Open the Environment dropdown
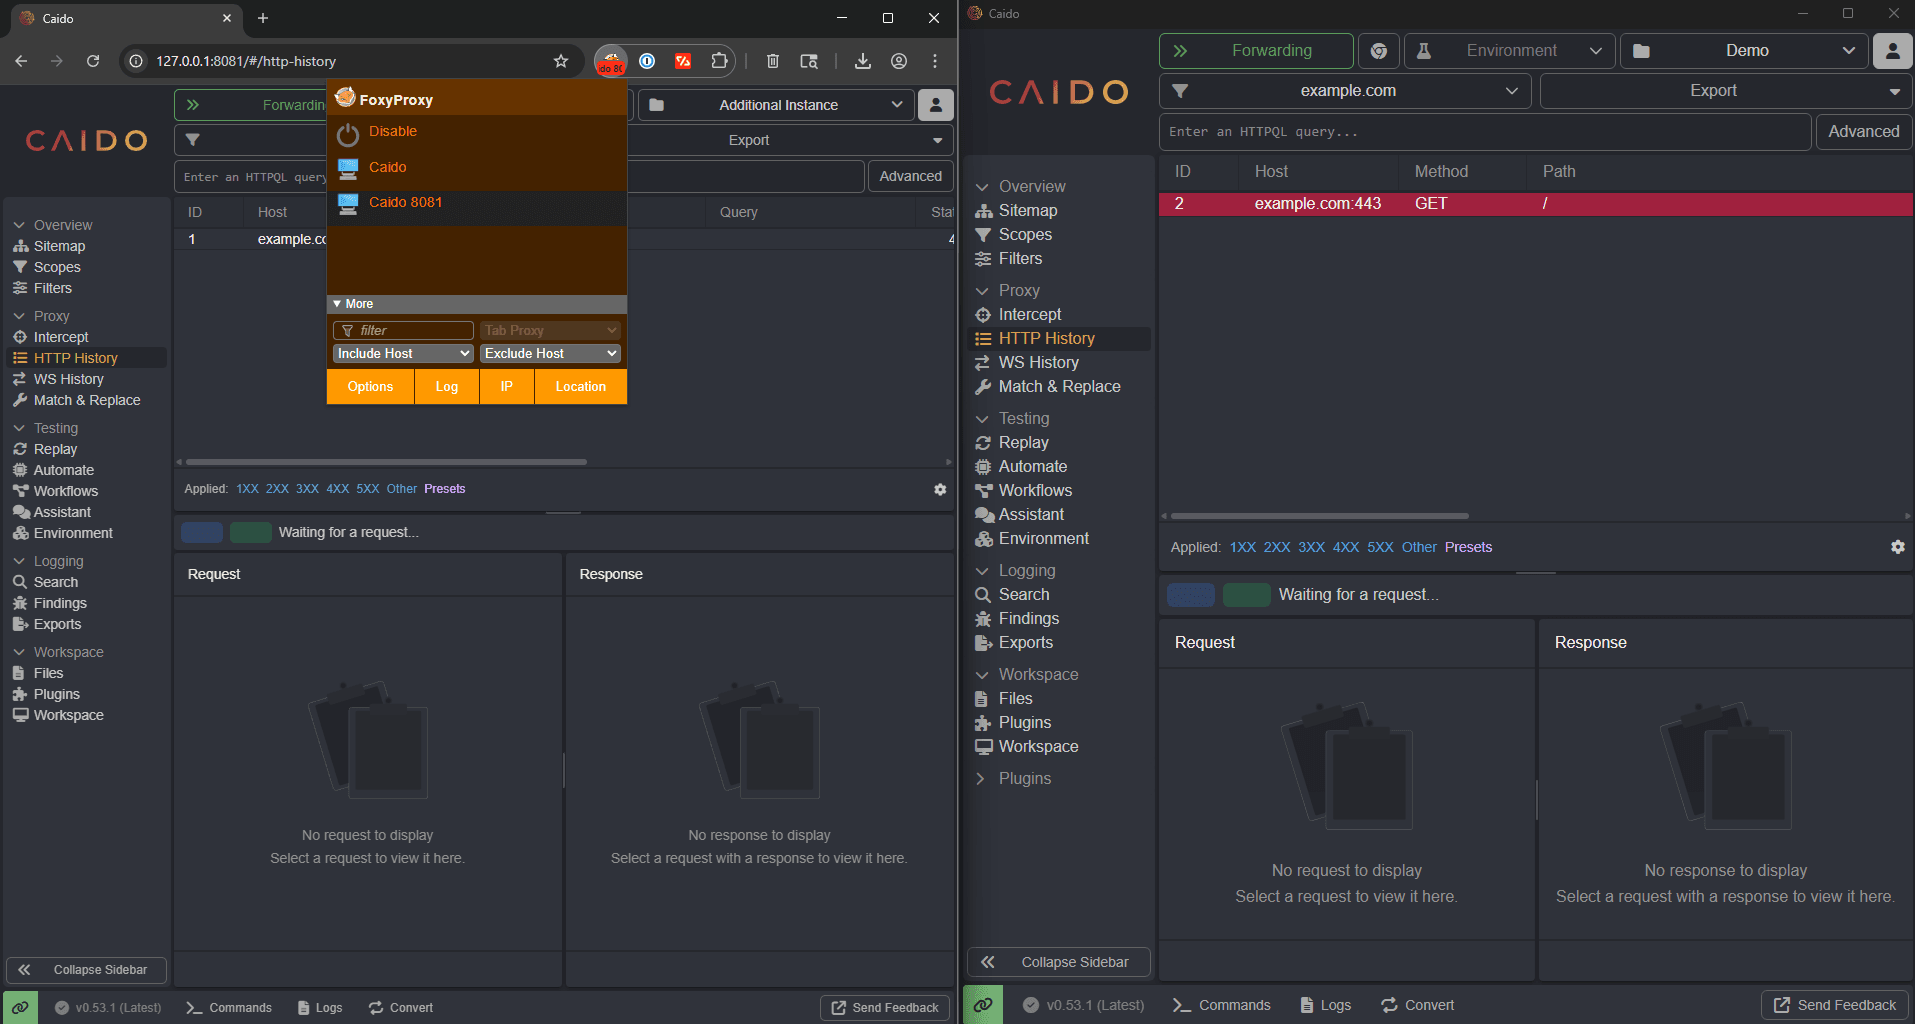Image resolution: width=1915 pixels, height=1024 pixels. tap(1508, 50)
